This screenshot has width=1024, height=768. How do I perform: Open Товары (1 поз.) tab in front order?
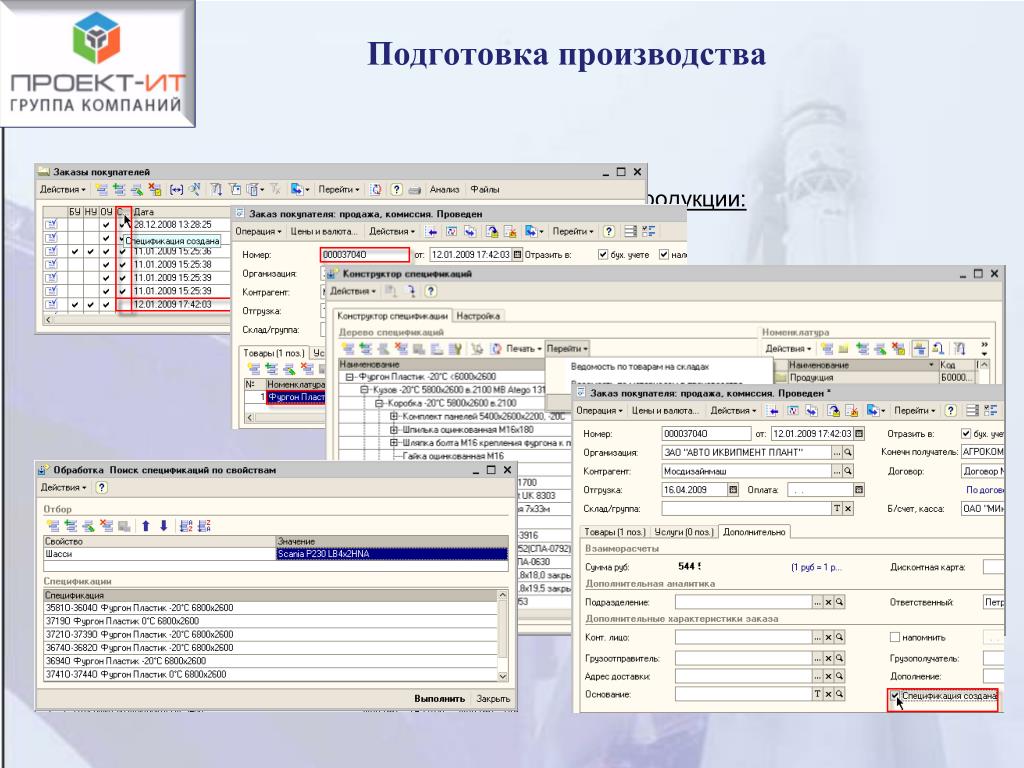614,532
